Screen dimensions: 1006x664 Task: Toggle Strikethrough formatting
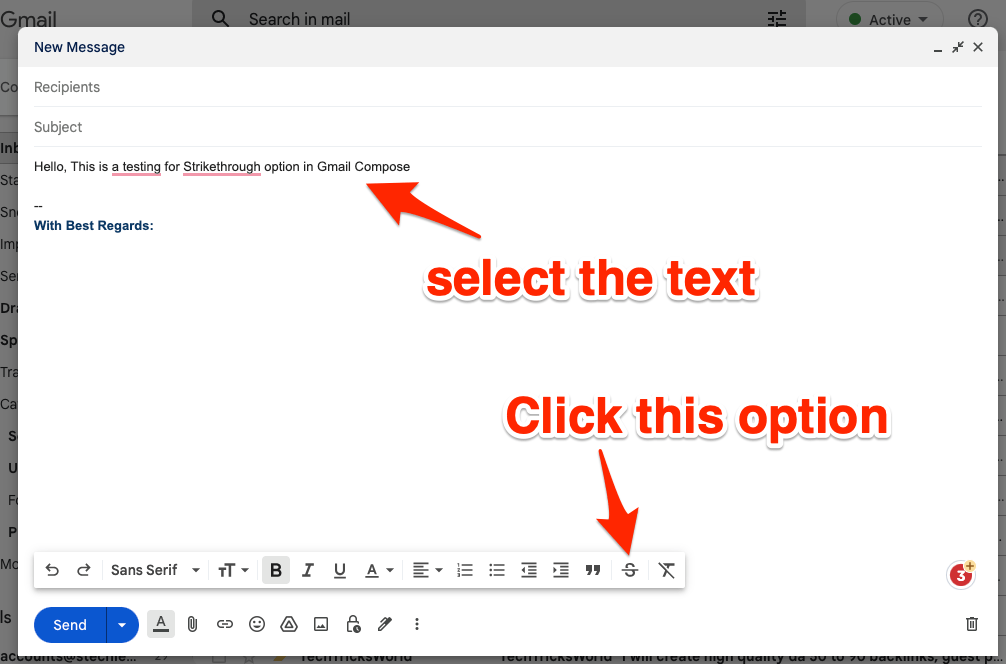[630, 570]
